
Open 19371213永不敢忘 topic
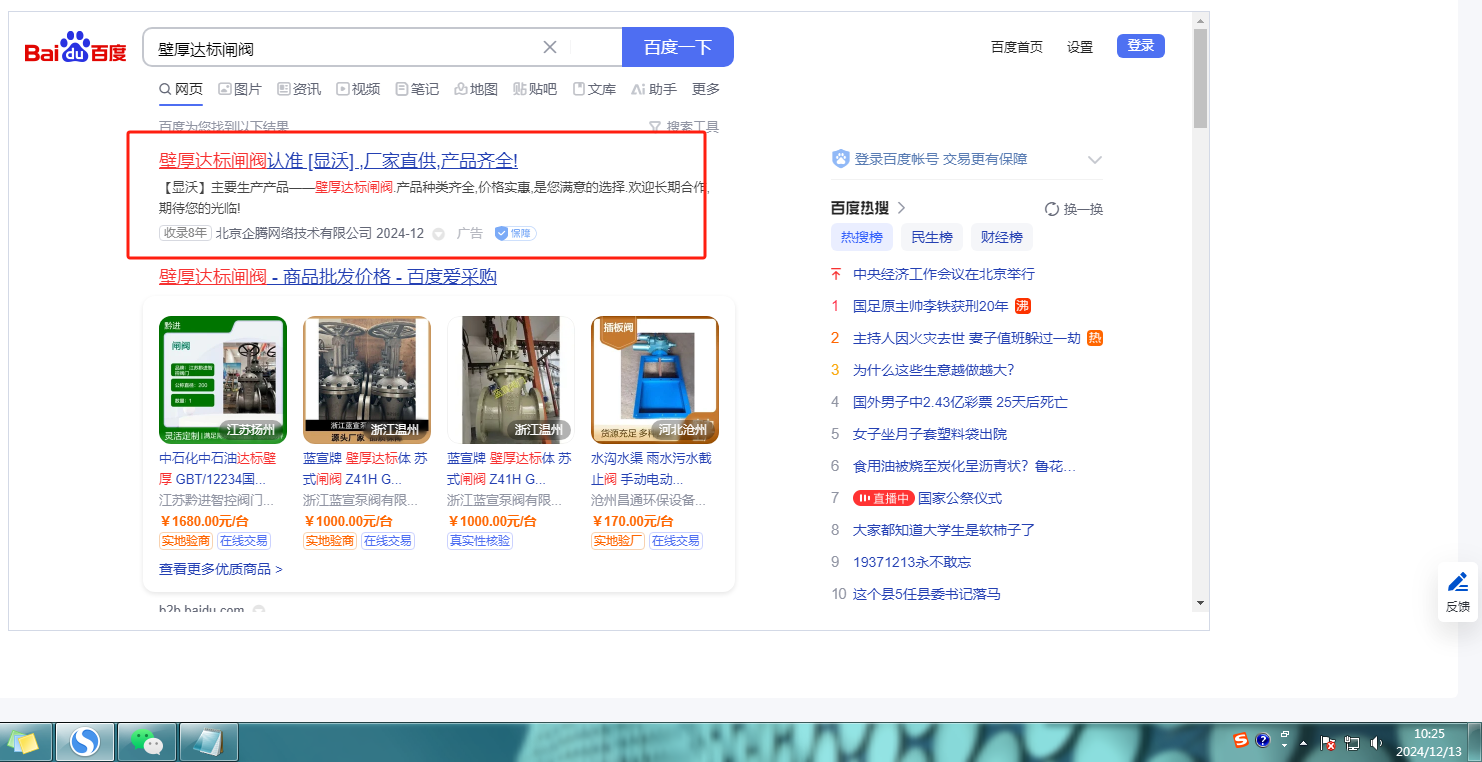[912, 562]
